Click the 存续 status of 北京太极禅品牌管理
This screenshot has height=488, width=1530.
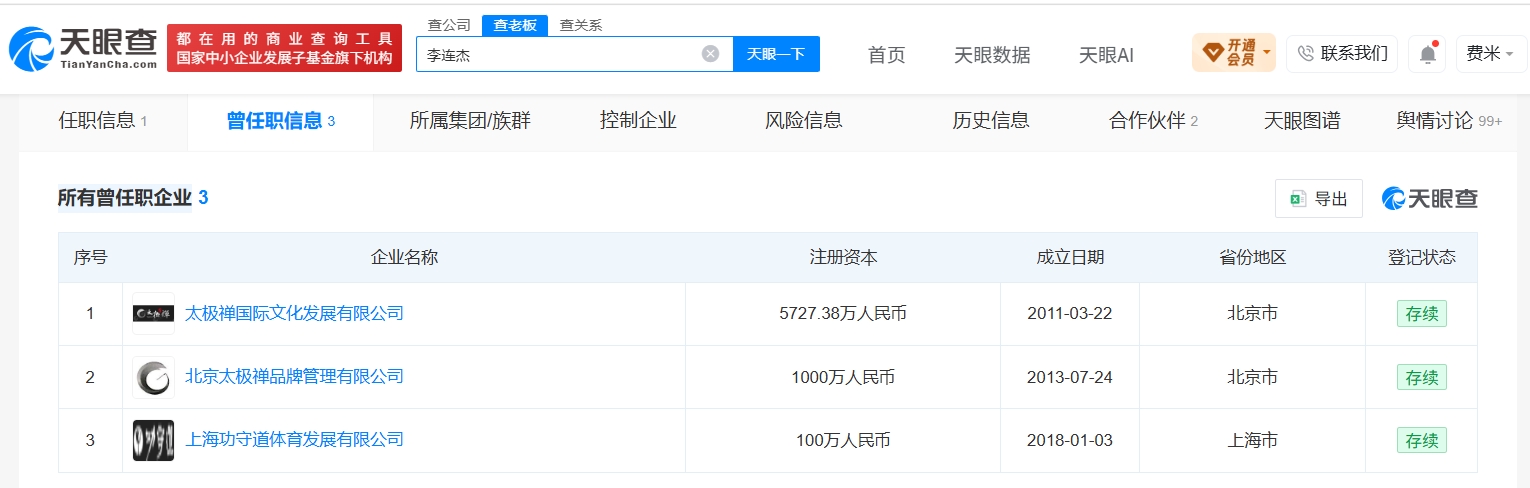pyautogui.click(x=1422, y=377)
